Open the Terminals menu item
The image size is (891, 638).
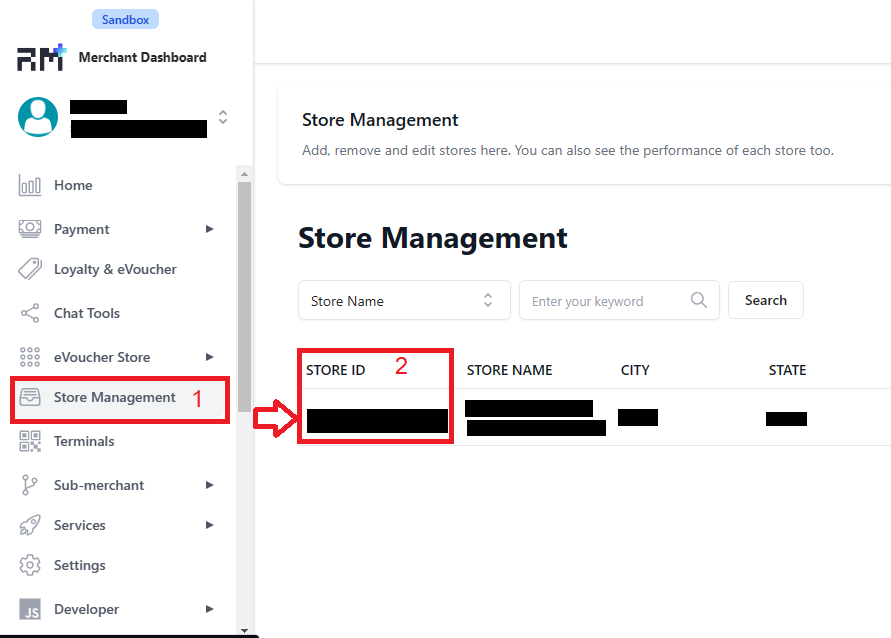tap(84, 441)
